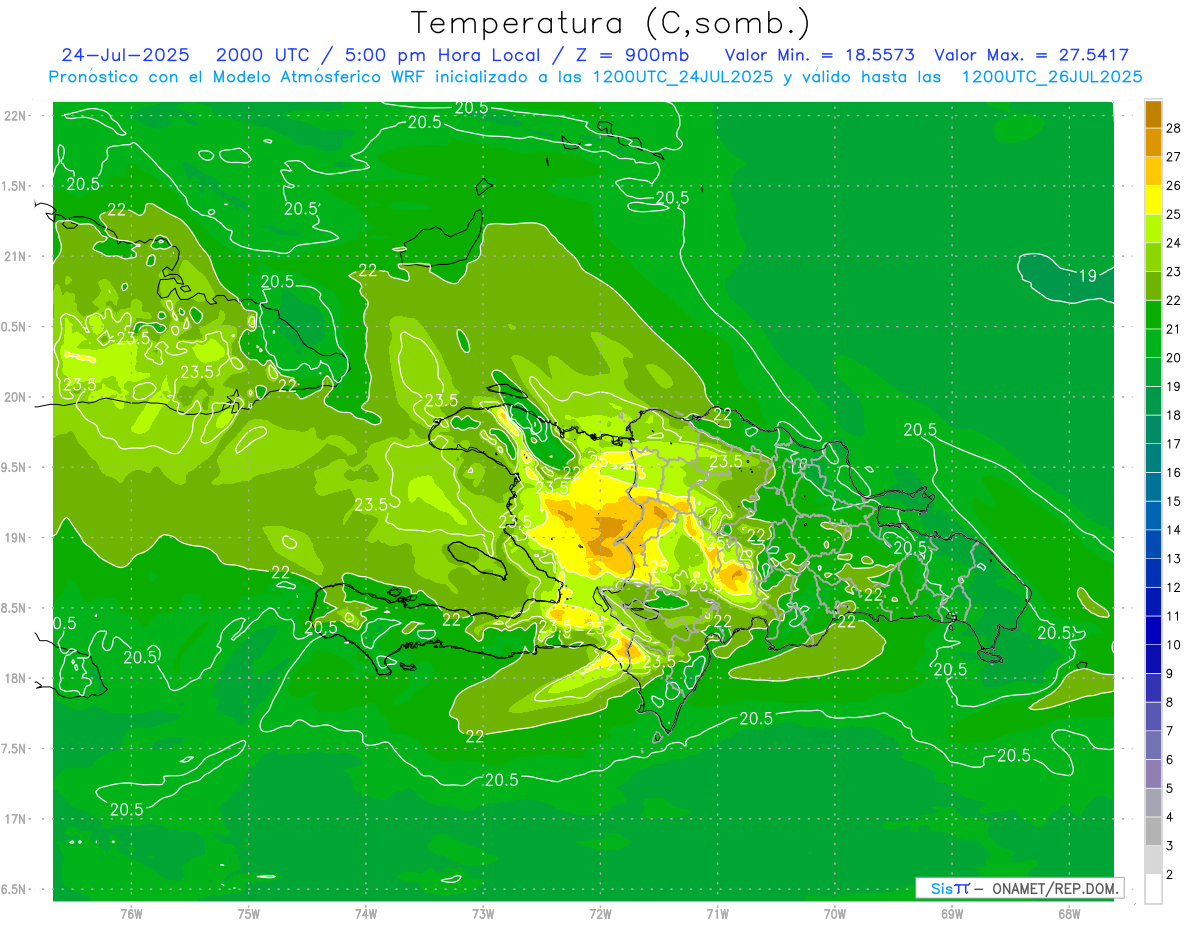This screenshot has width=1200, height=927.
Task: Select the '5:00 pm Hora Local' text
Action: 441,55
